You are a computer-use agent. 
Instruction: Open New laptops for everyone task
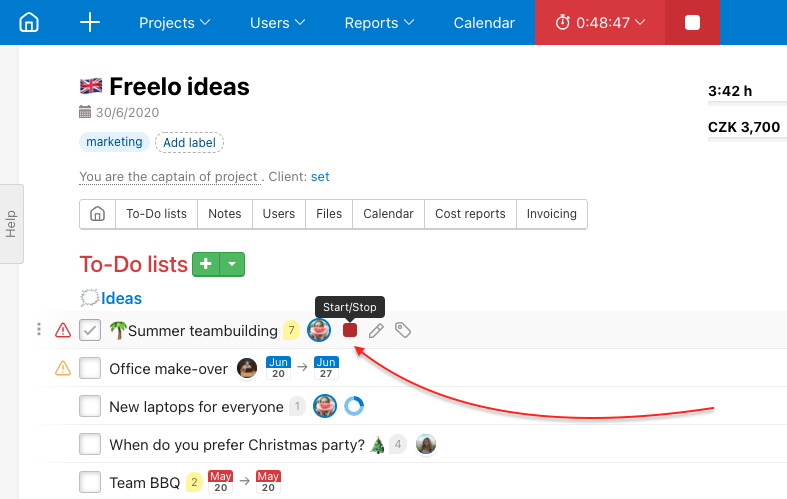(196, 407)
